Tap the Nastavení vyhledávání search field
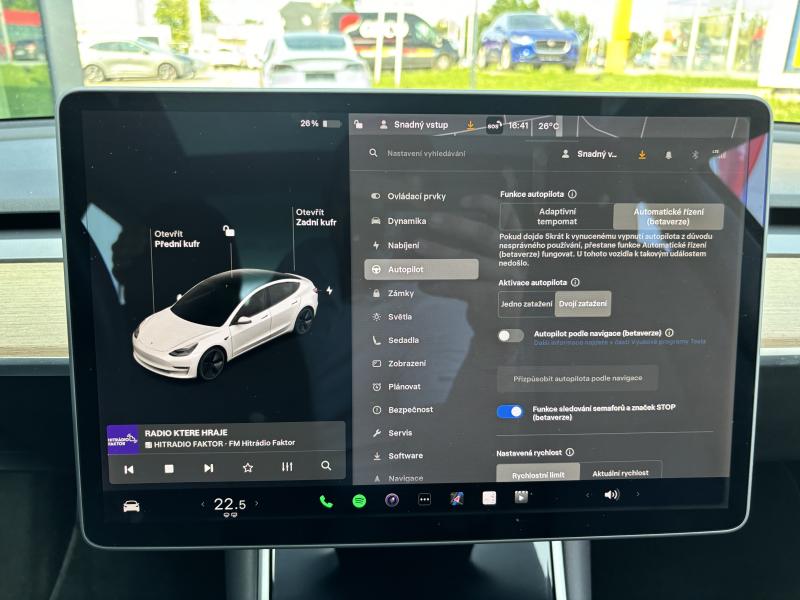 (426, 153)
